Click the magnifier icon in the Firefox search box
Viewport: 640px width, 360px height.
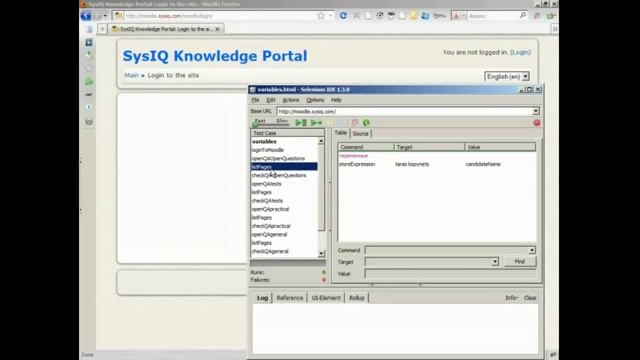(522, 16)
